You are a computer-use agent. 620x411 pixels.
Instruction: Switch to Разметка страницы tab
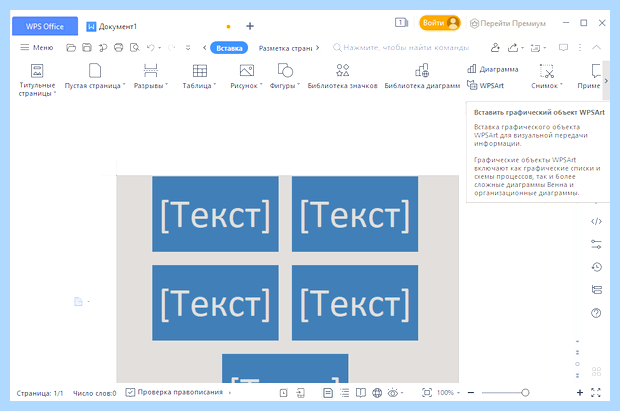[285, 48]
